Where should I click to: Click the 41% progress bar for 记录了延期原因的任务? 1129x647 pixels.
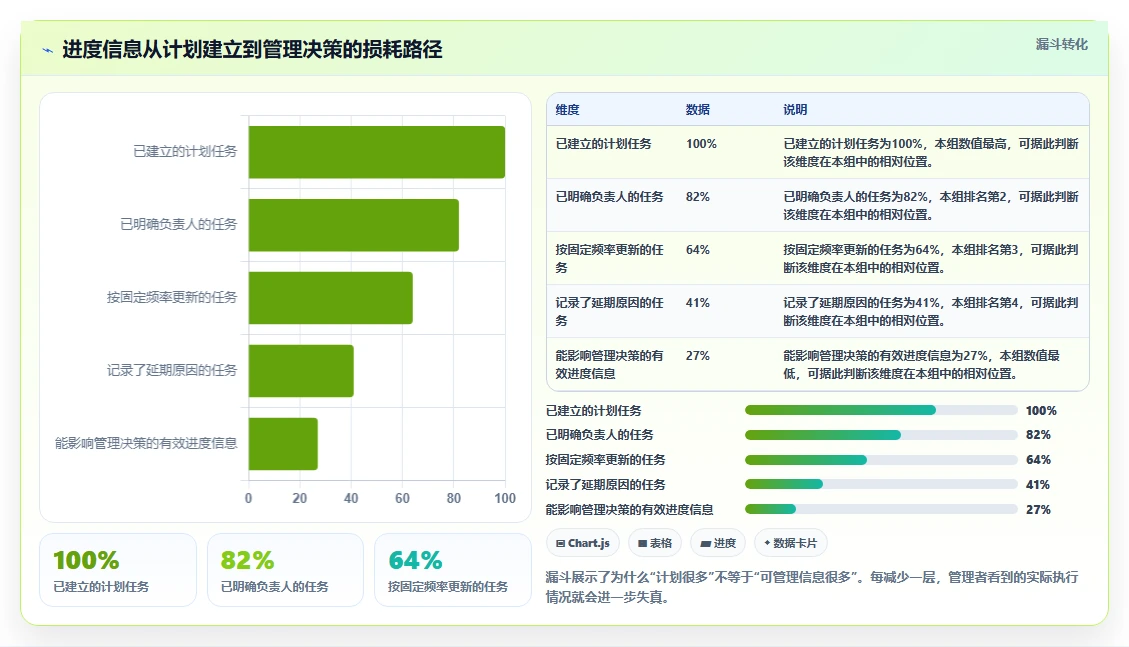[x=881, y=484]
